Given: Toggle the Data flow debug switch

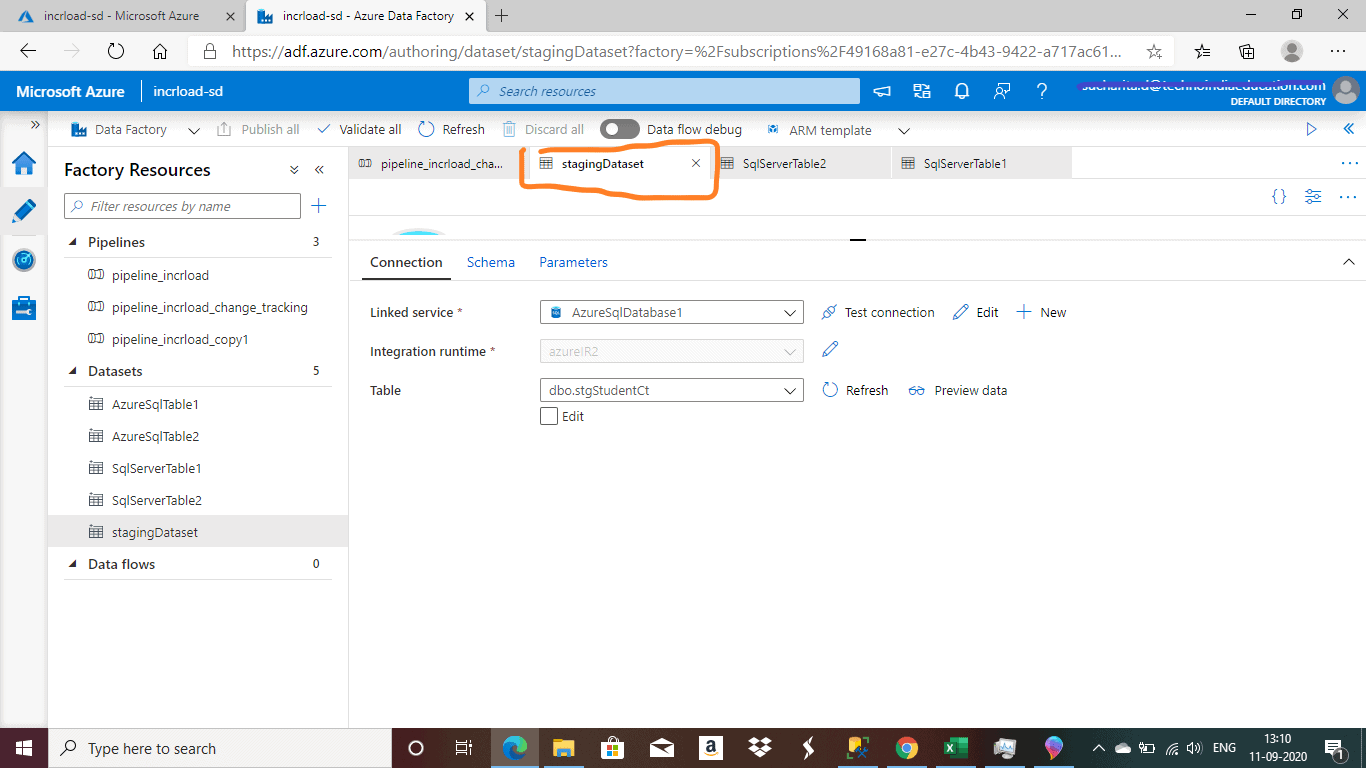Looking at the screenshot, I should 620,129.
